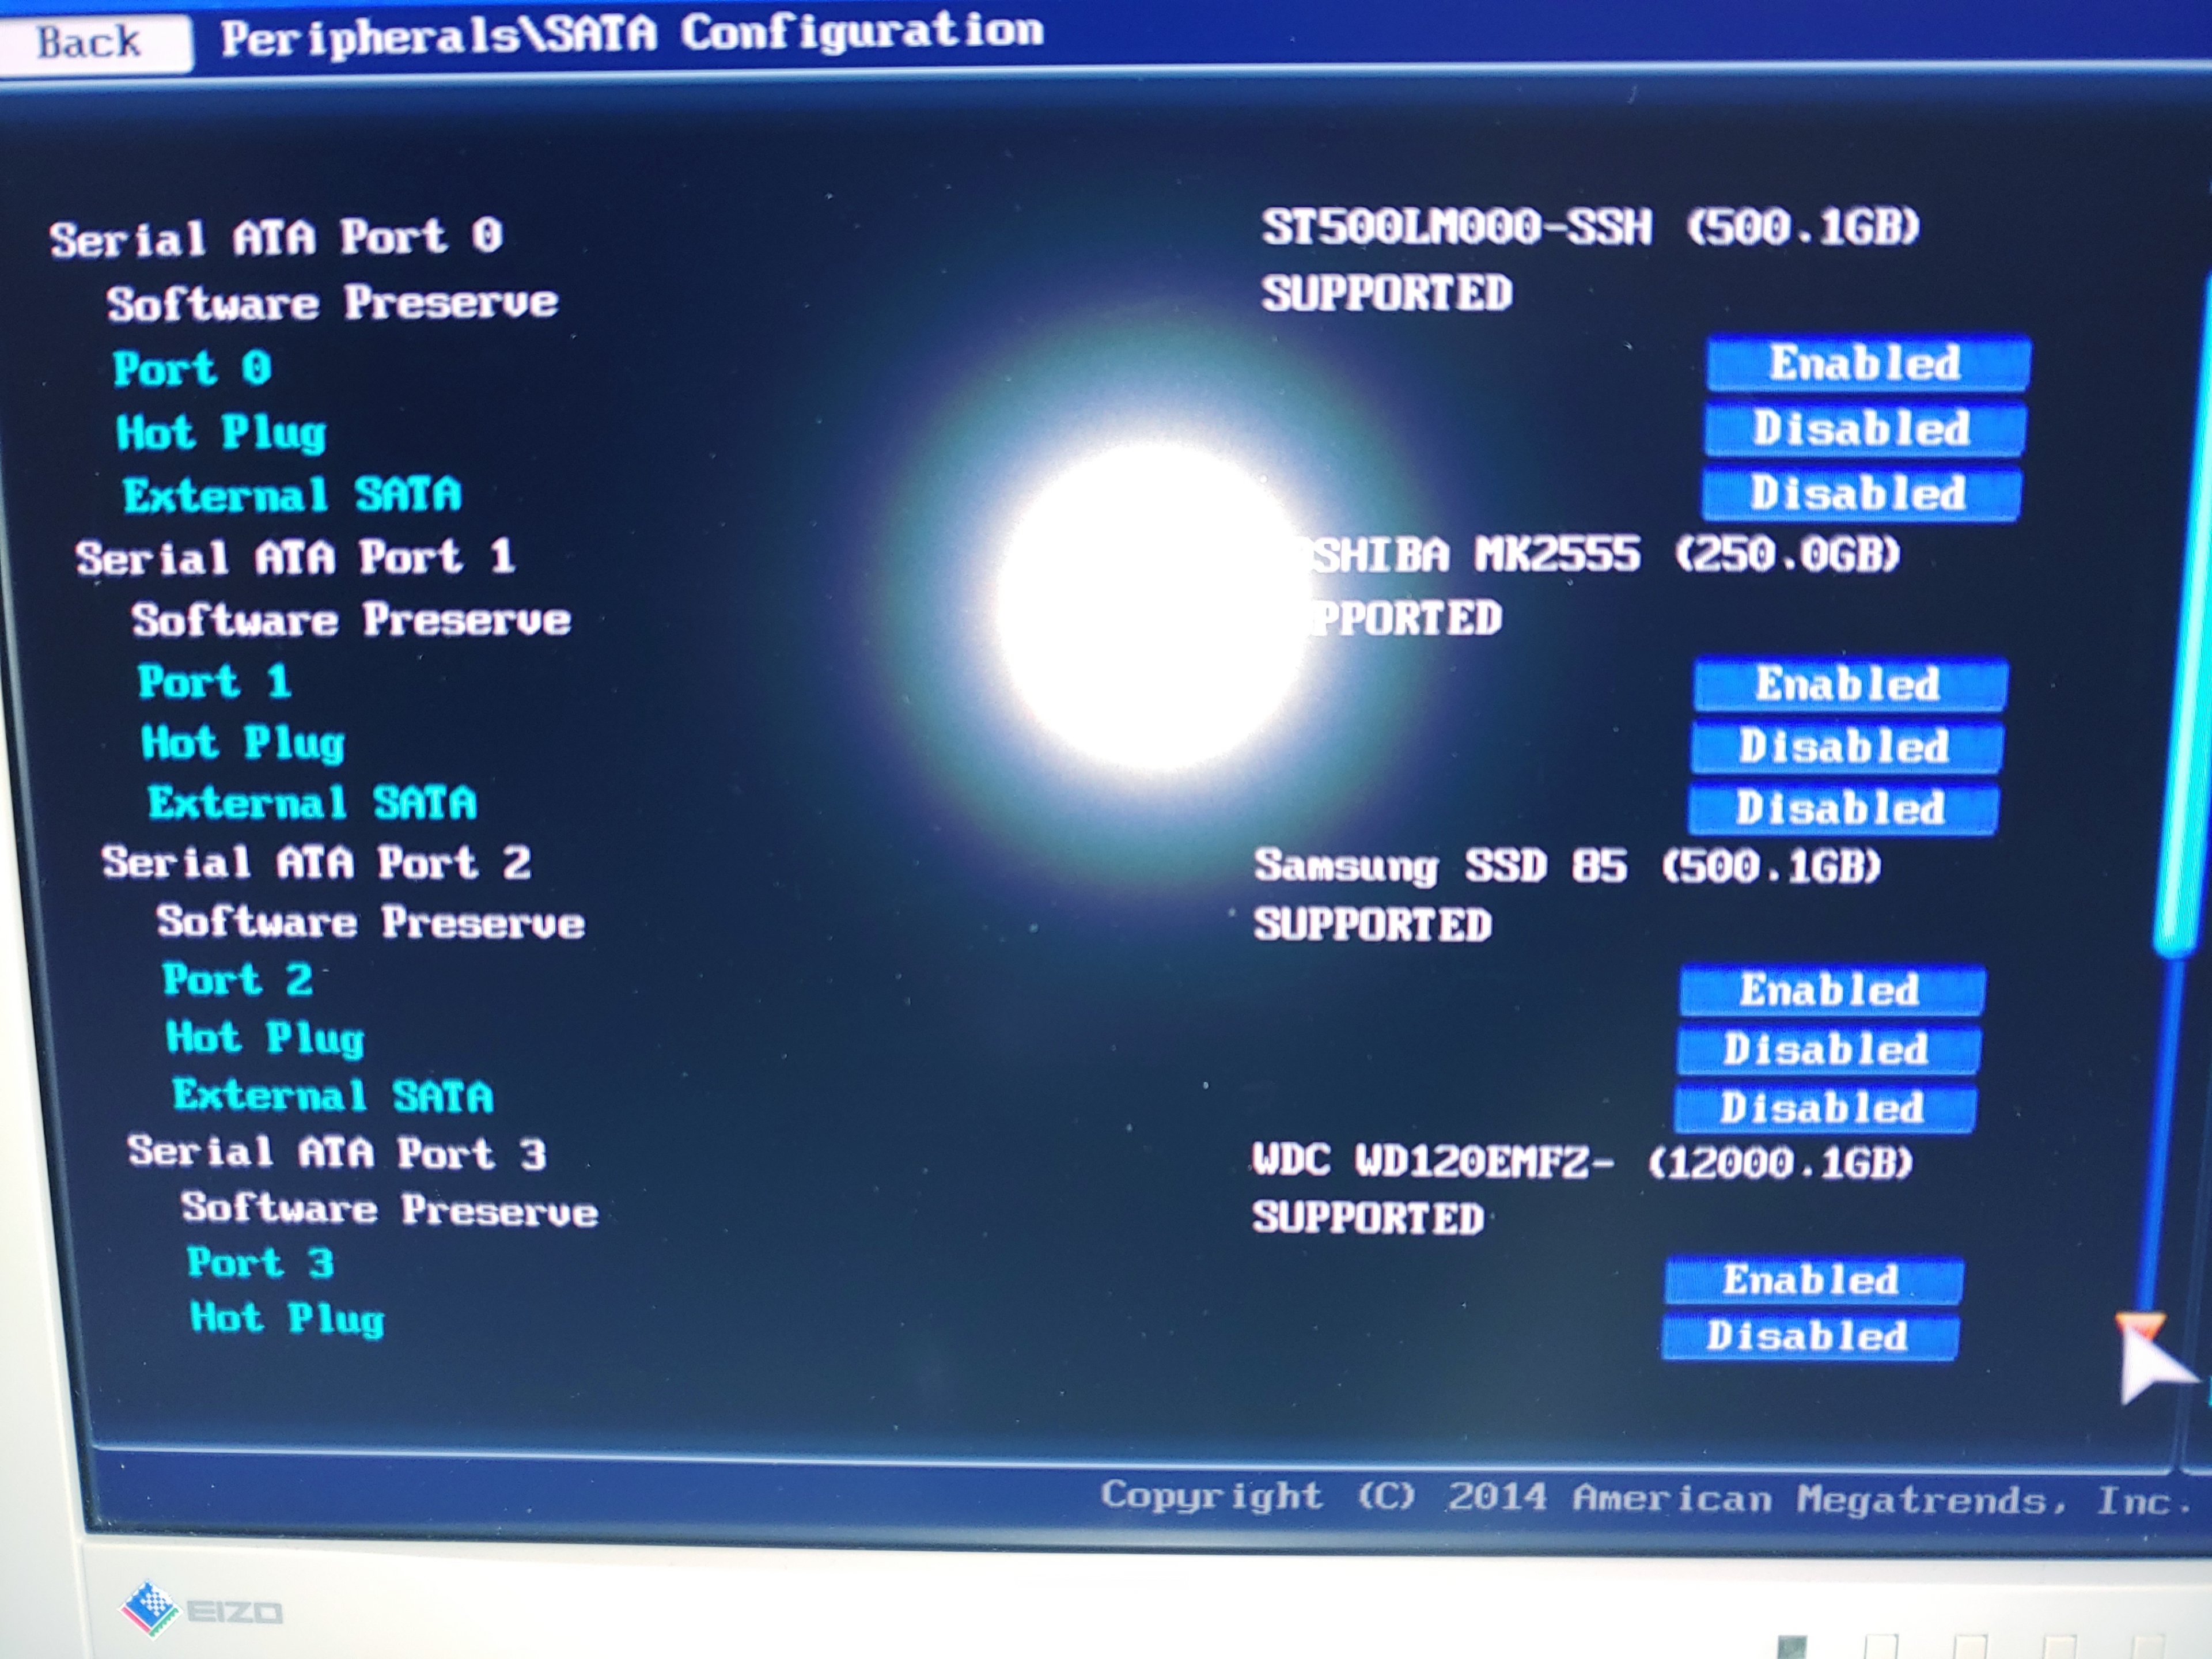The height and width of the screenshot is (1659, 2212).
Task: Select the Port 2 Hot Plug label
Action: click(265, 1038)
